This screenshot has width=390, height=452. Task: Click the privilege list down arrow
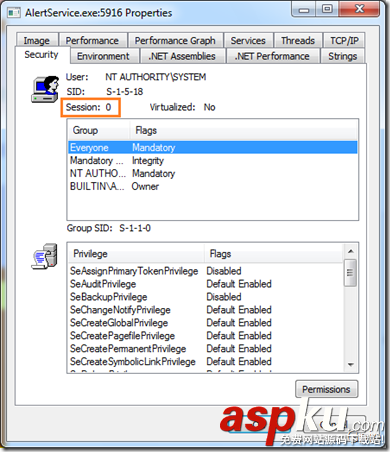point(350,365)
